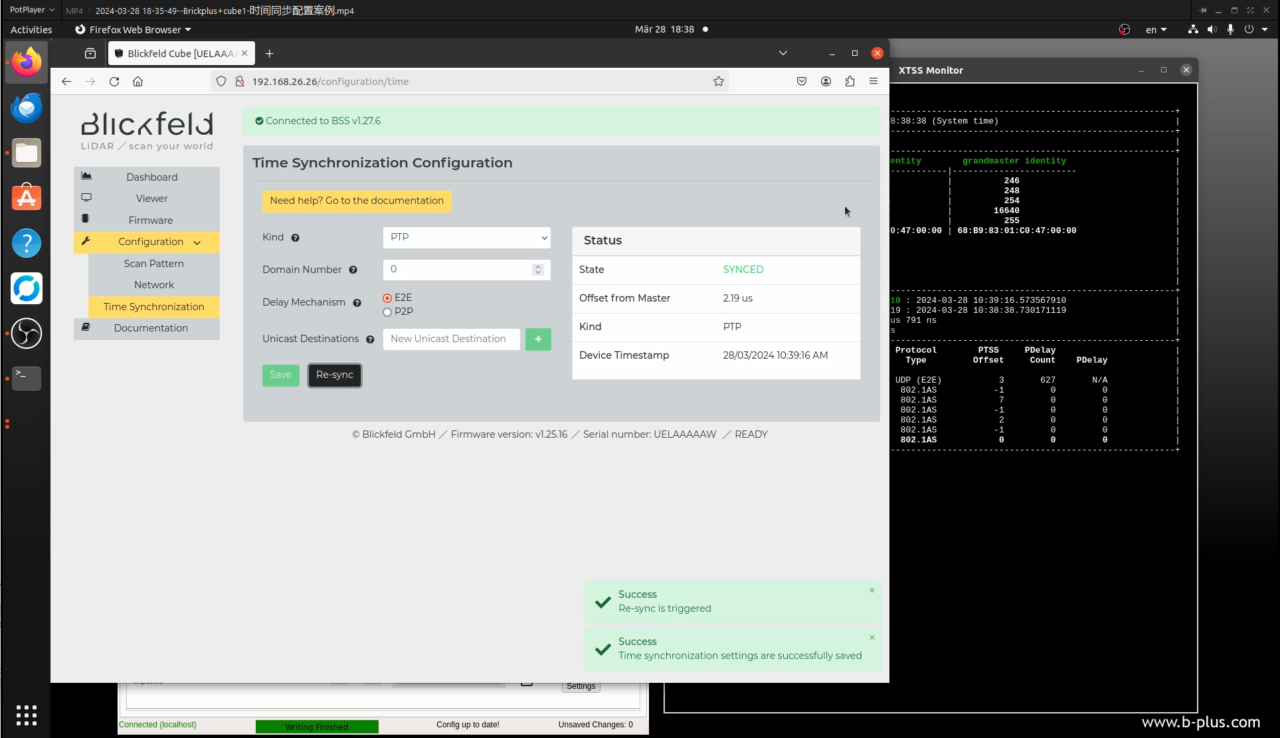Click the tracking protection shield icon
The height and width of the screenshot is (738, 1280).
pyautogui.click(x=222, y=82)
